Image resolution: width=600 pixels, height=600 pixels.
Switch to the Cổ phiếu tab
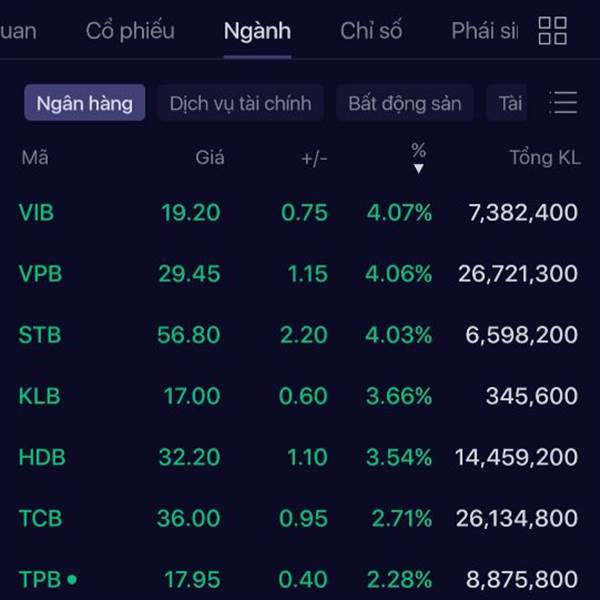pos(130,31)
